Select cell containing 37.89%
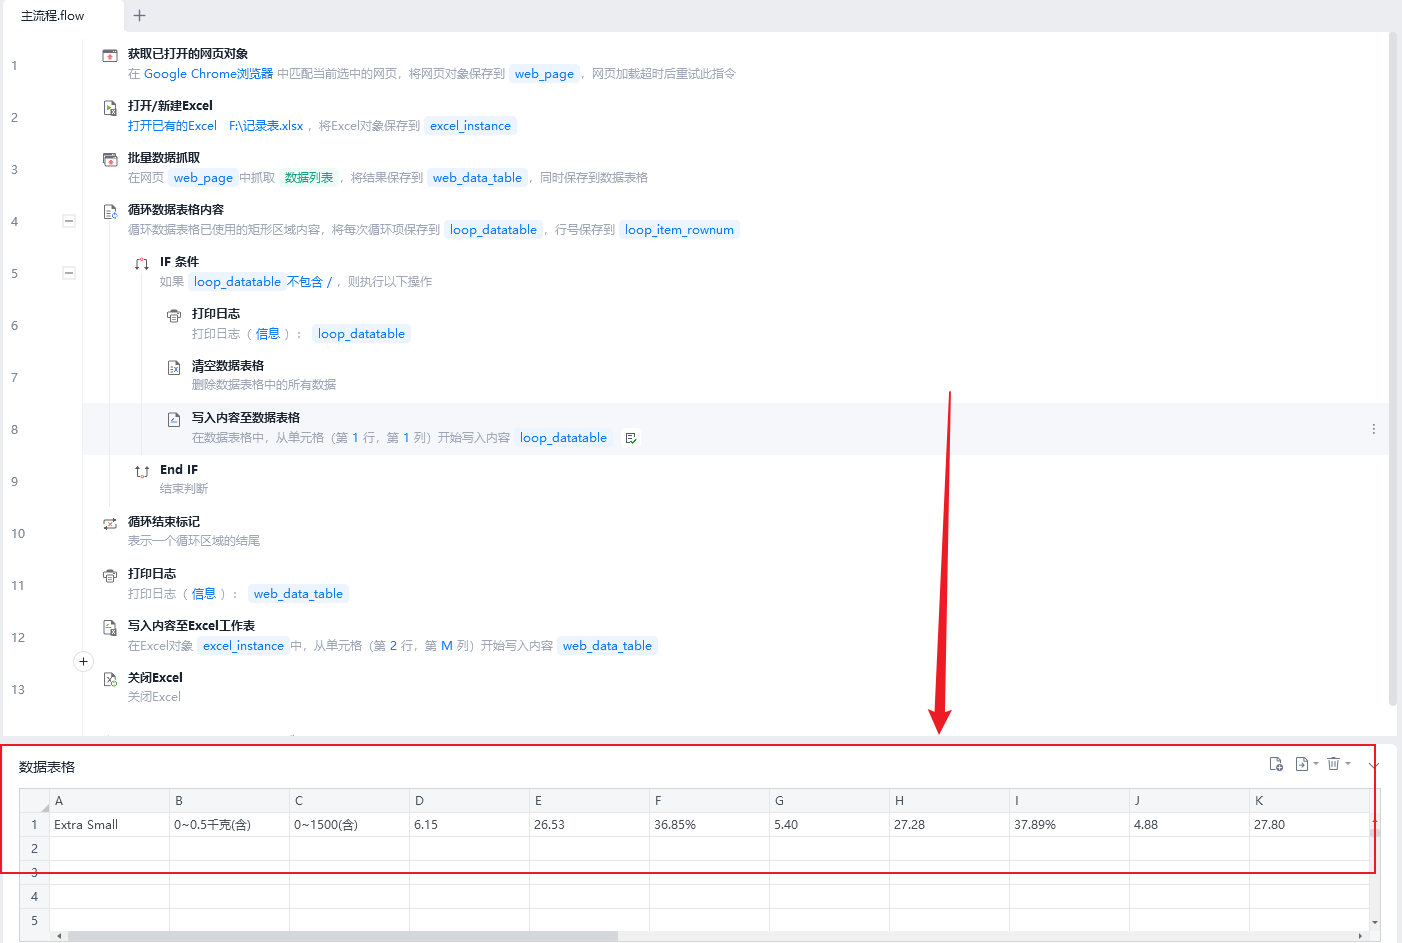The height and width of the screenshot is (943, 1402). click(1069, 825)
